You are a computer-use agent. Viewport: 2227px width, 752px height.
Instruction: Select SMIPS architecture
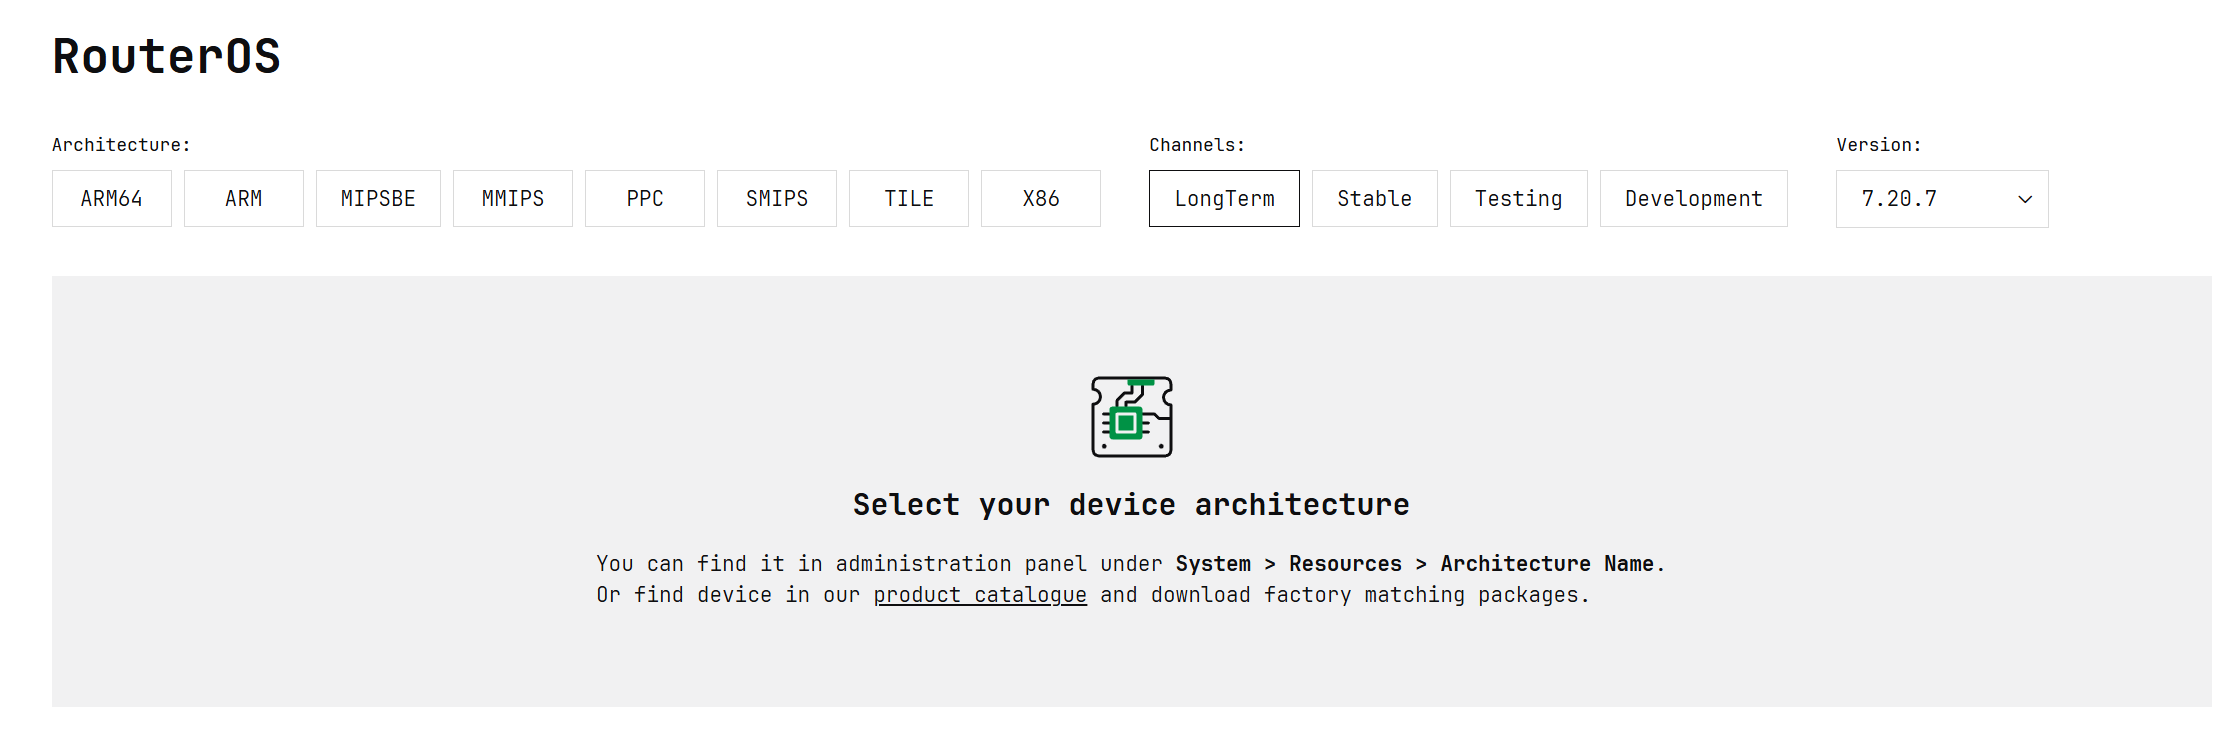pyautogui.click(x=777, y=199)
